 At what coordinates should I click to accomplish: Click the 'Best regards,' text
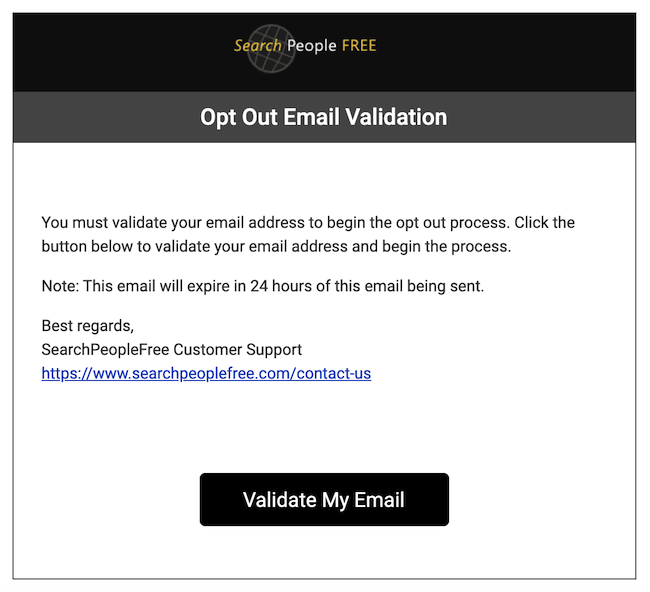tap(87, 326)
